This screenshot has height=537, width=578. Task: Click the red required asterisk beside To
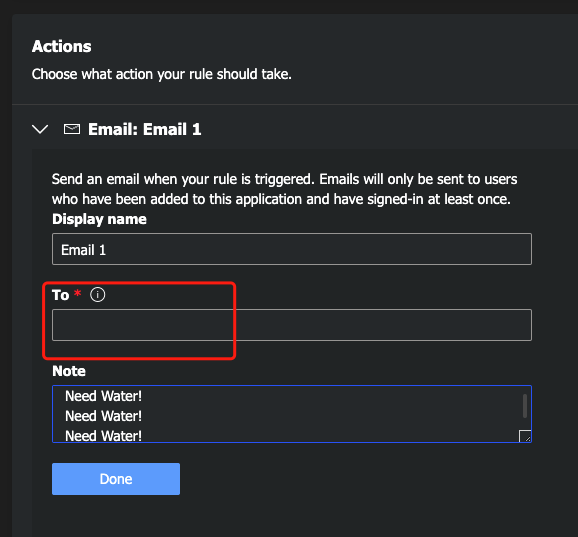[x=77, y=293]
